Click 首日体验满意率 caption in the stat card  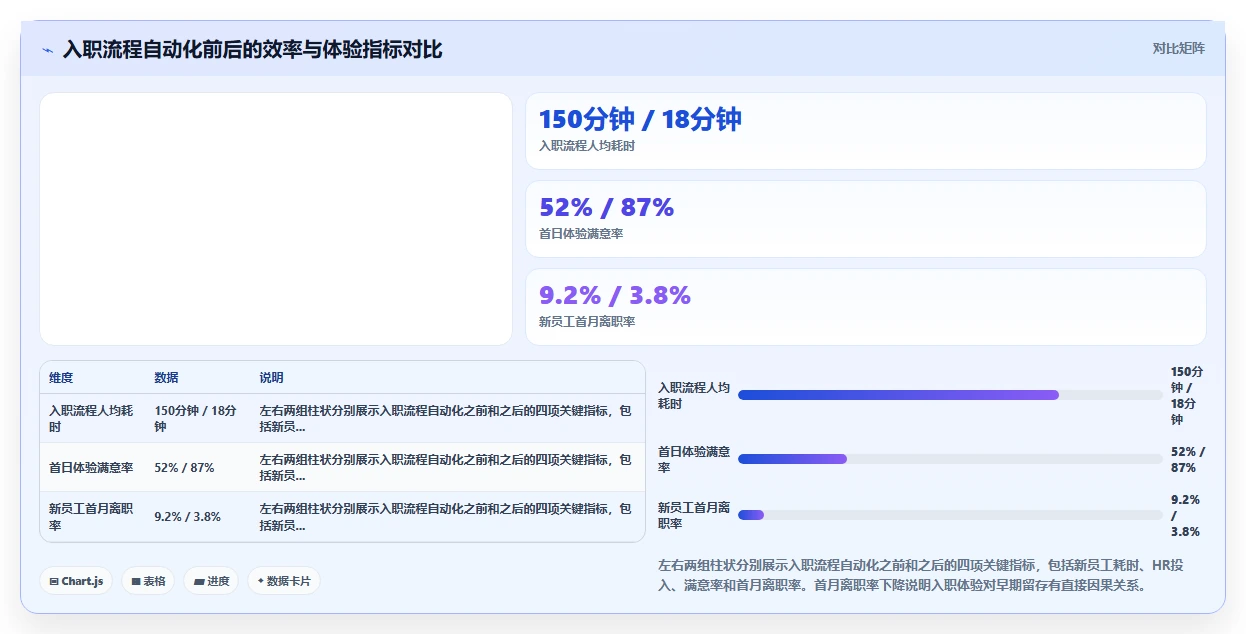pyautogui.click(x=581, y=234)
